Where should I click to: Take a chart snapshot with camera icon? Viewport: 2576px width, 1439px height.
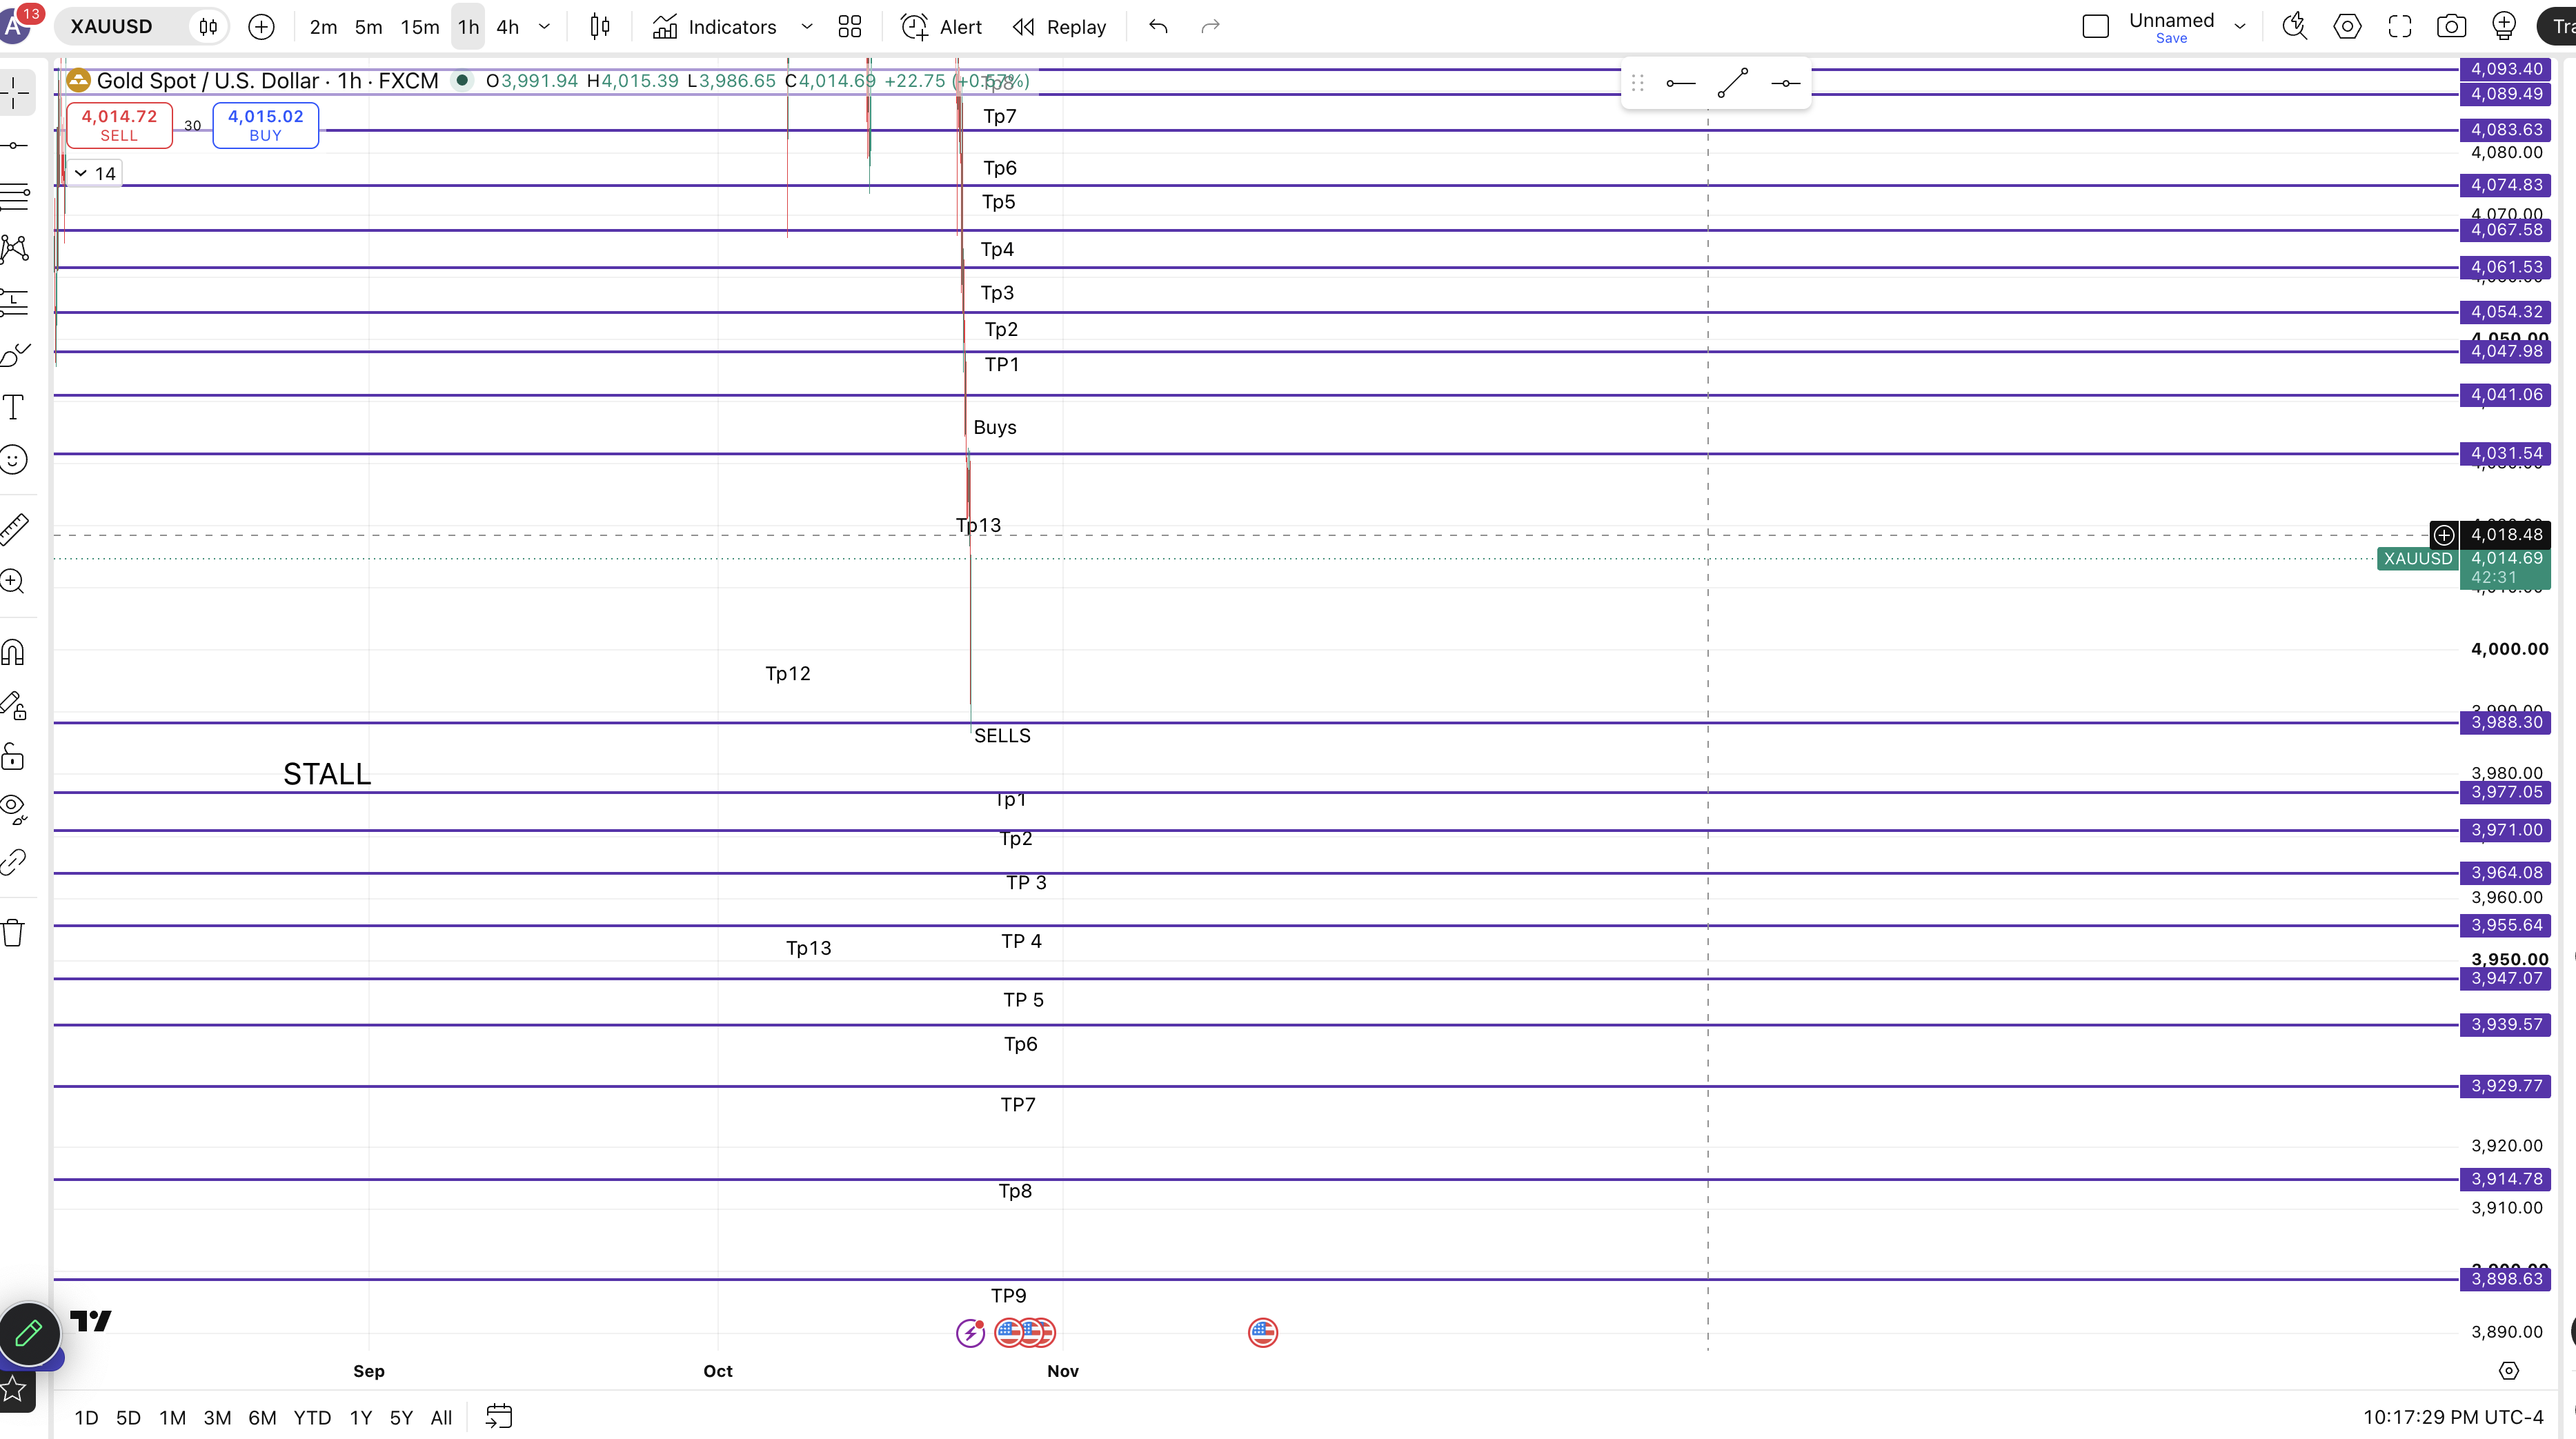(x=2451, y=27)
